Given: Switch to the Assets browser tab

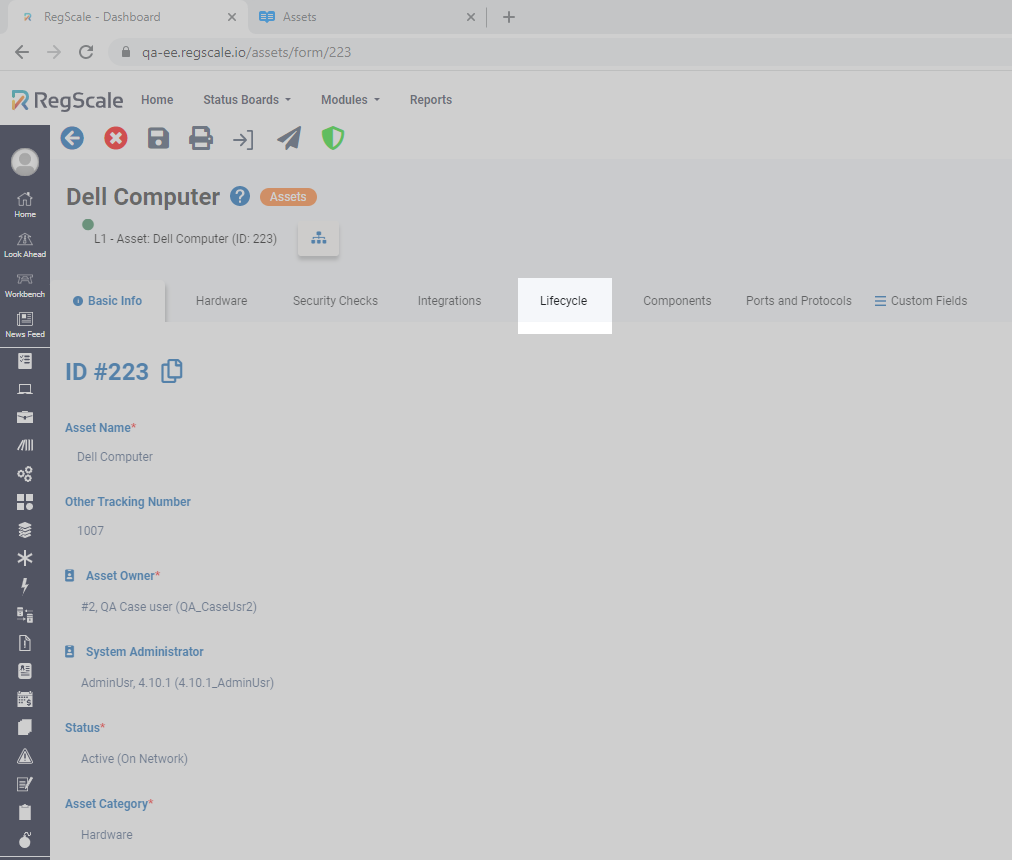Looking at the screenshot, I should tap(367, 17).
